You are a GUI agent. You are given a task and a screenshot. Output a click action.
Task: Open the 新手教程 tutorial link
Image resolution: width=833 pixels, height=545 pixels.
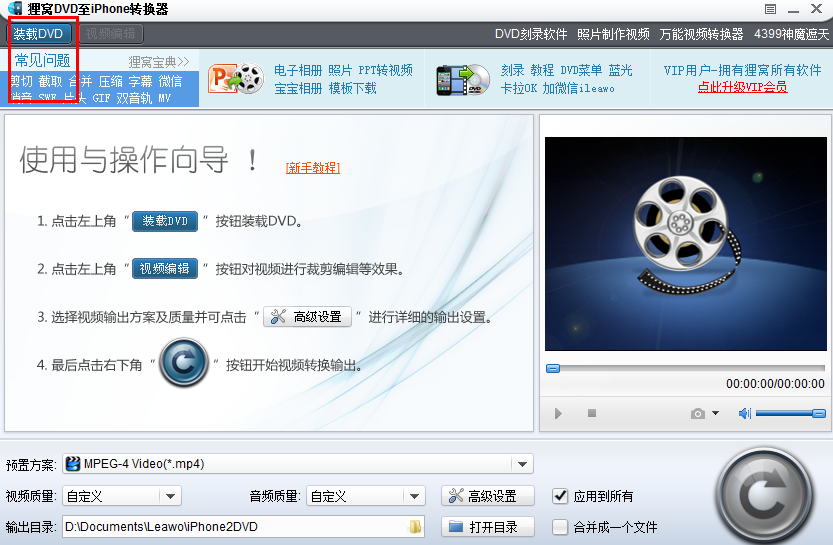pos(313,168)
